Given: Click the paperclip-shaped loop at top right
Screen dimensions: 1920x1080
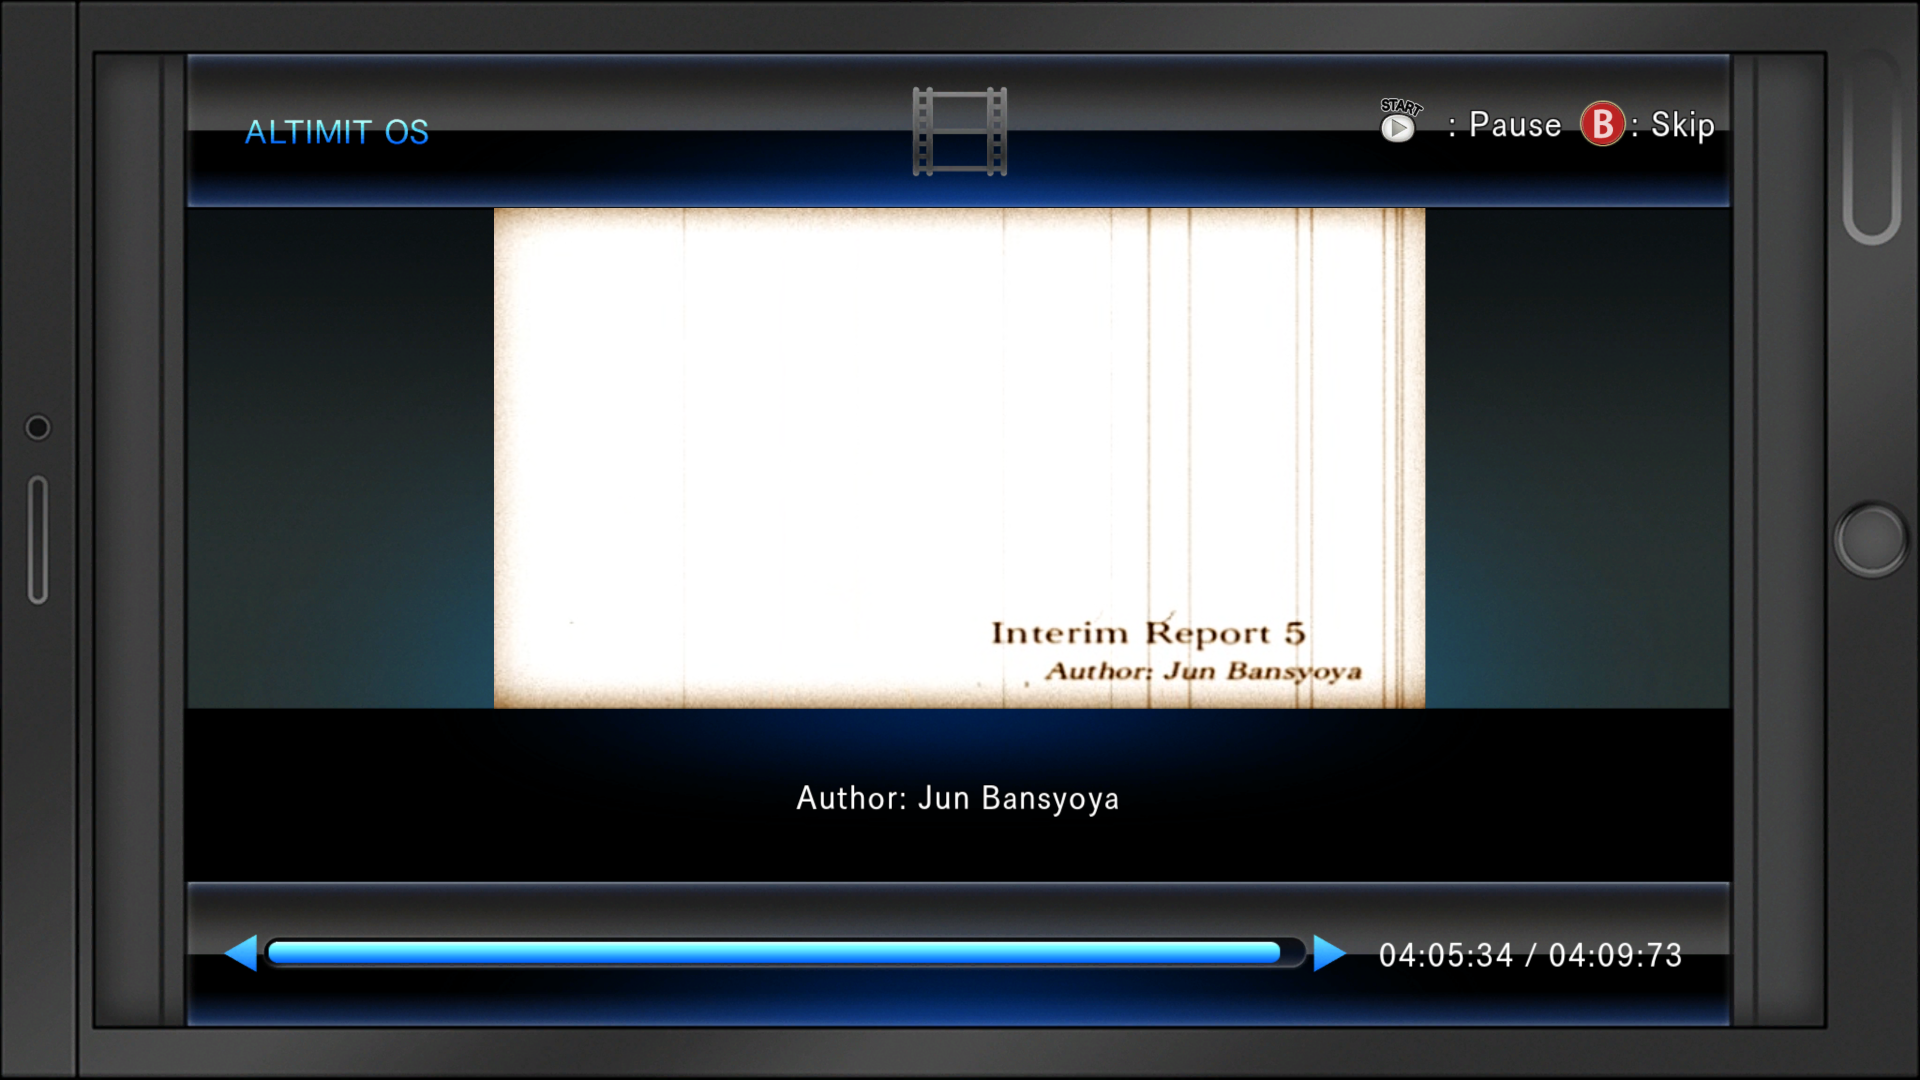Looking at the screenshot, I should pos(1871,150).
